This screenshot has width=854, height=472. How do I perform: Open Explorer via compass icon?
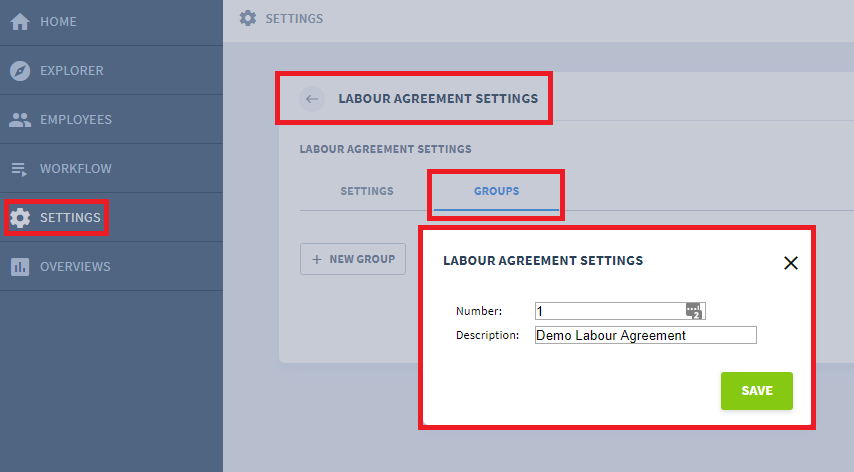click(x=20, y=71)
